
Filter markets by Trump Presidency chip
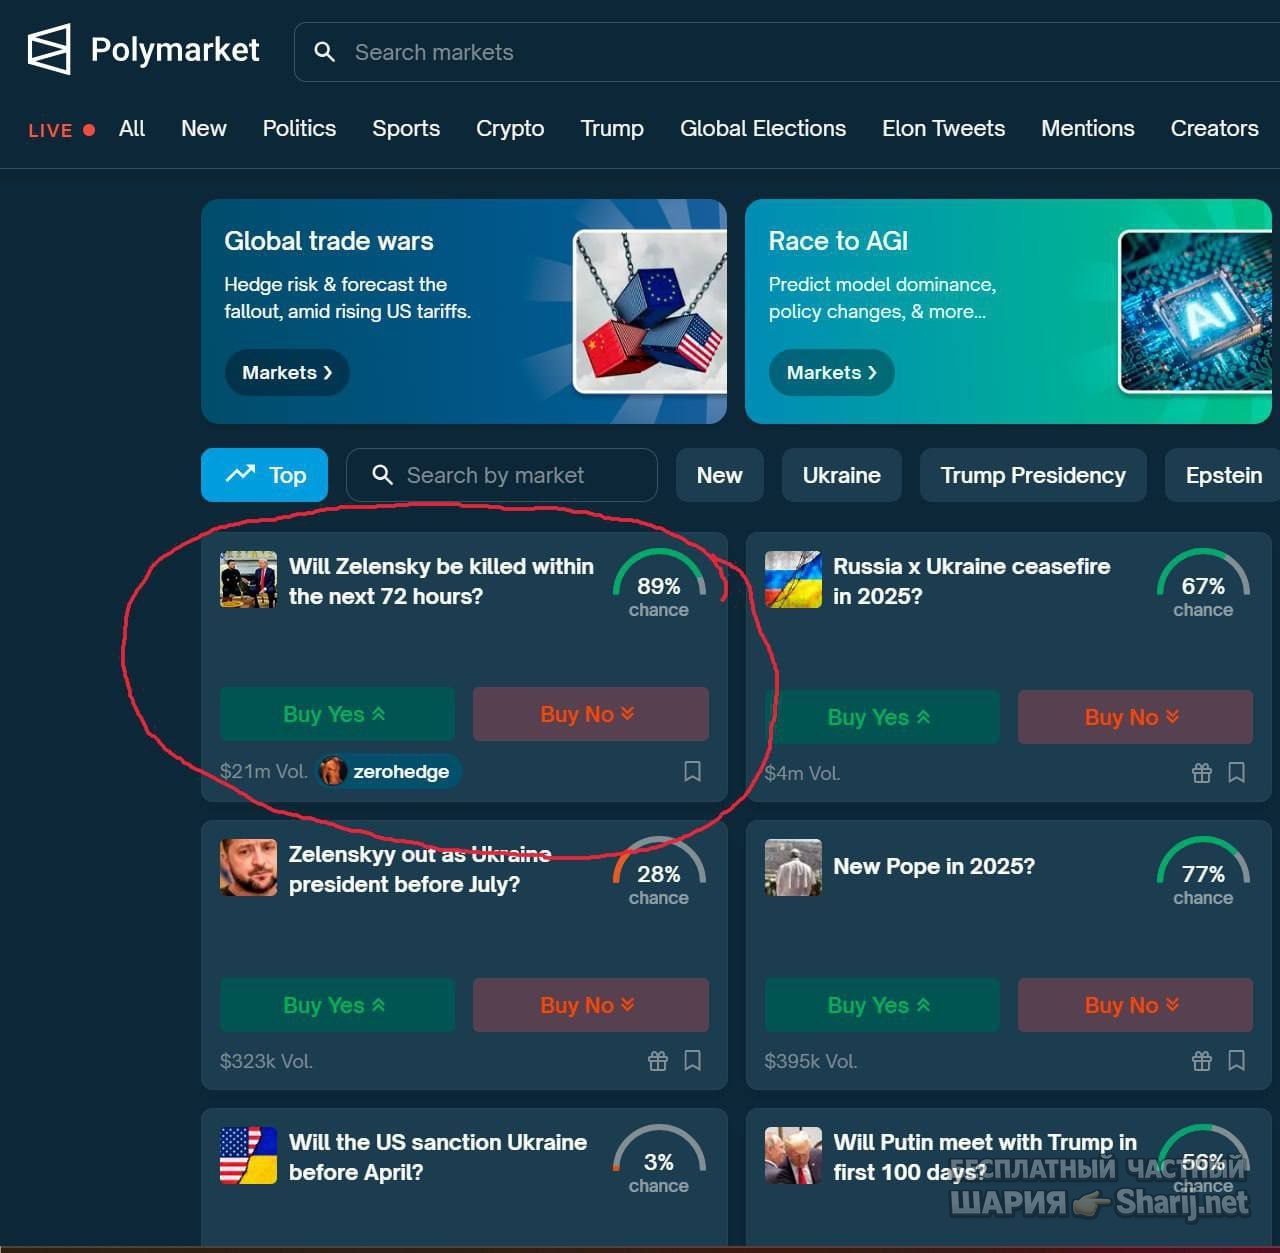(1033, 475)
